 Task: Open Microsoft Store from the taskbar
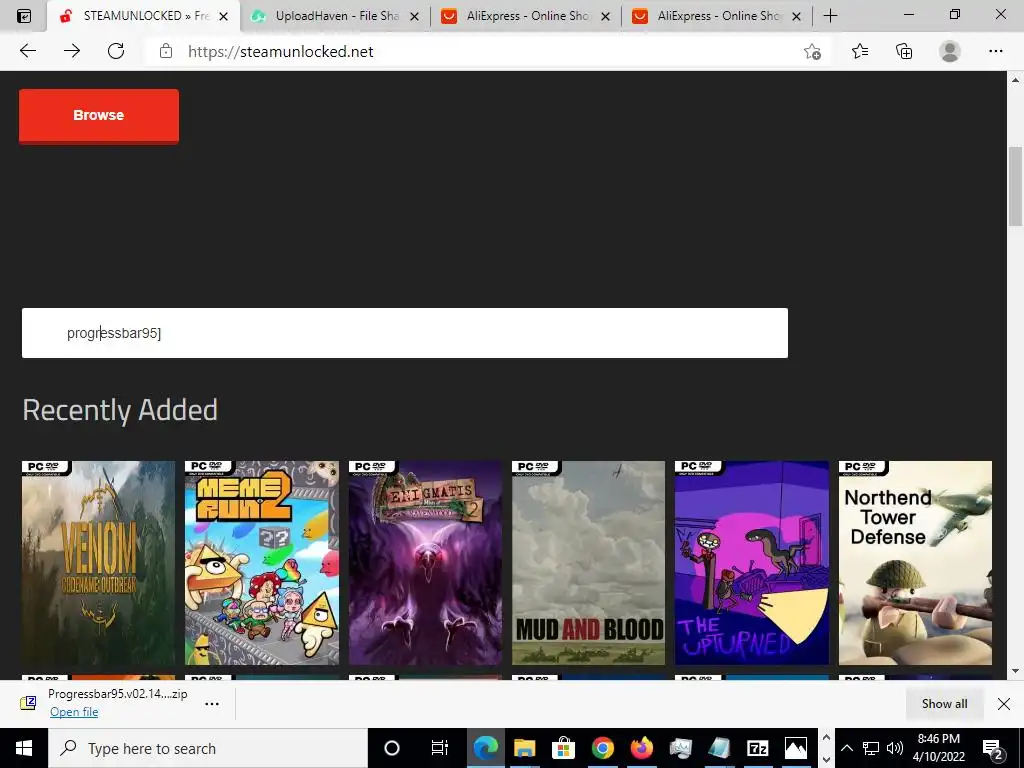click(563, 748)
